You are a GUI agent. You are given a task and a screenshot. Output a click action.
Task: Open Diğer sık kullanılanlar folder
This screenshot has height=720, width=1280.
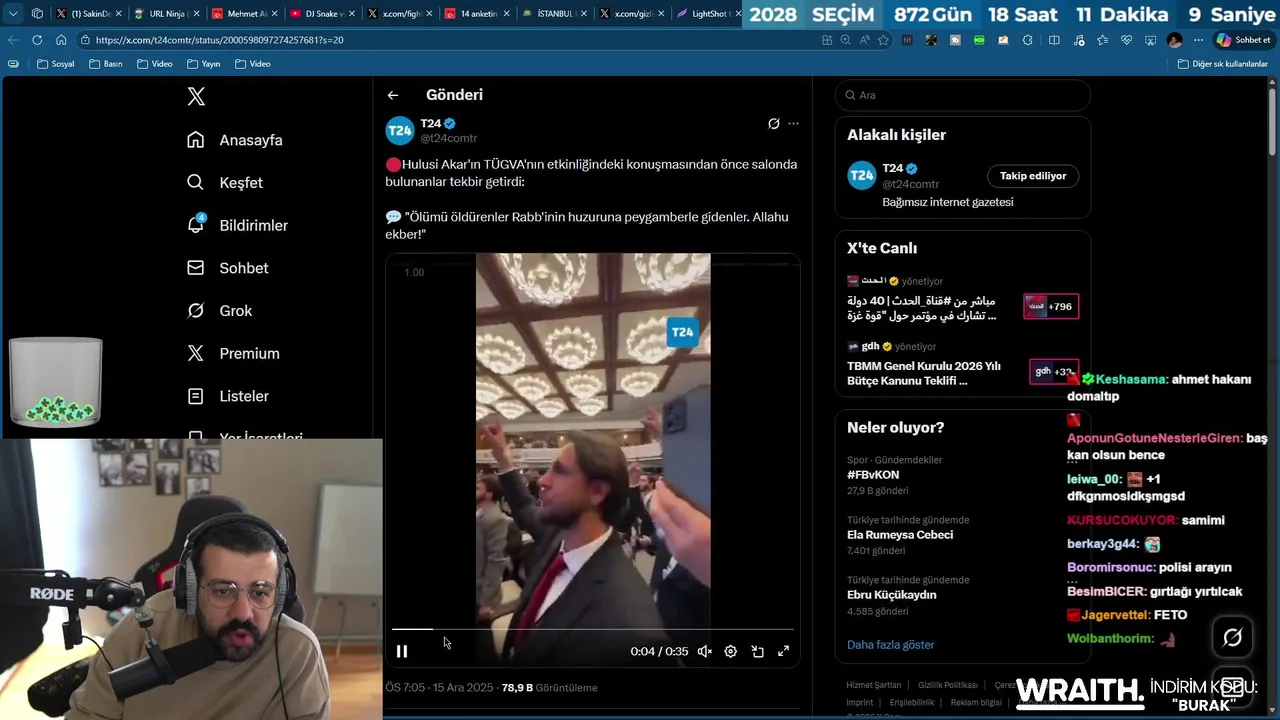point(1223,64)
